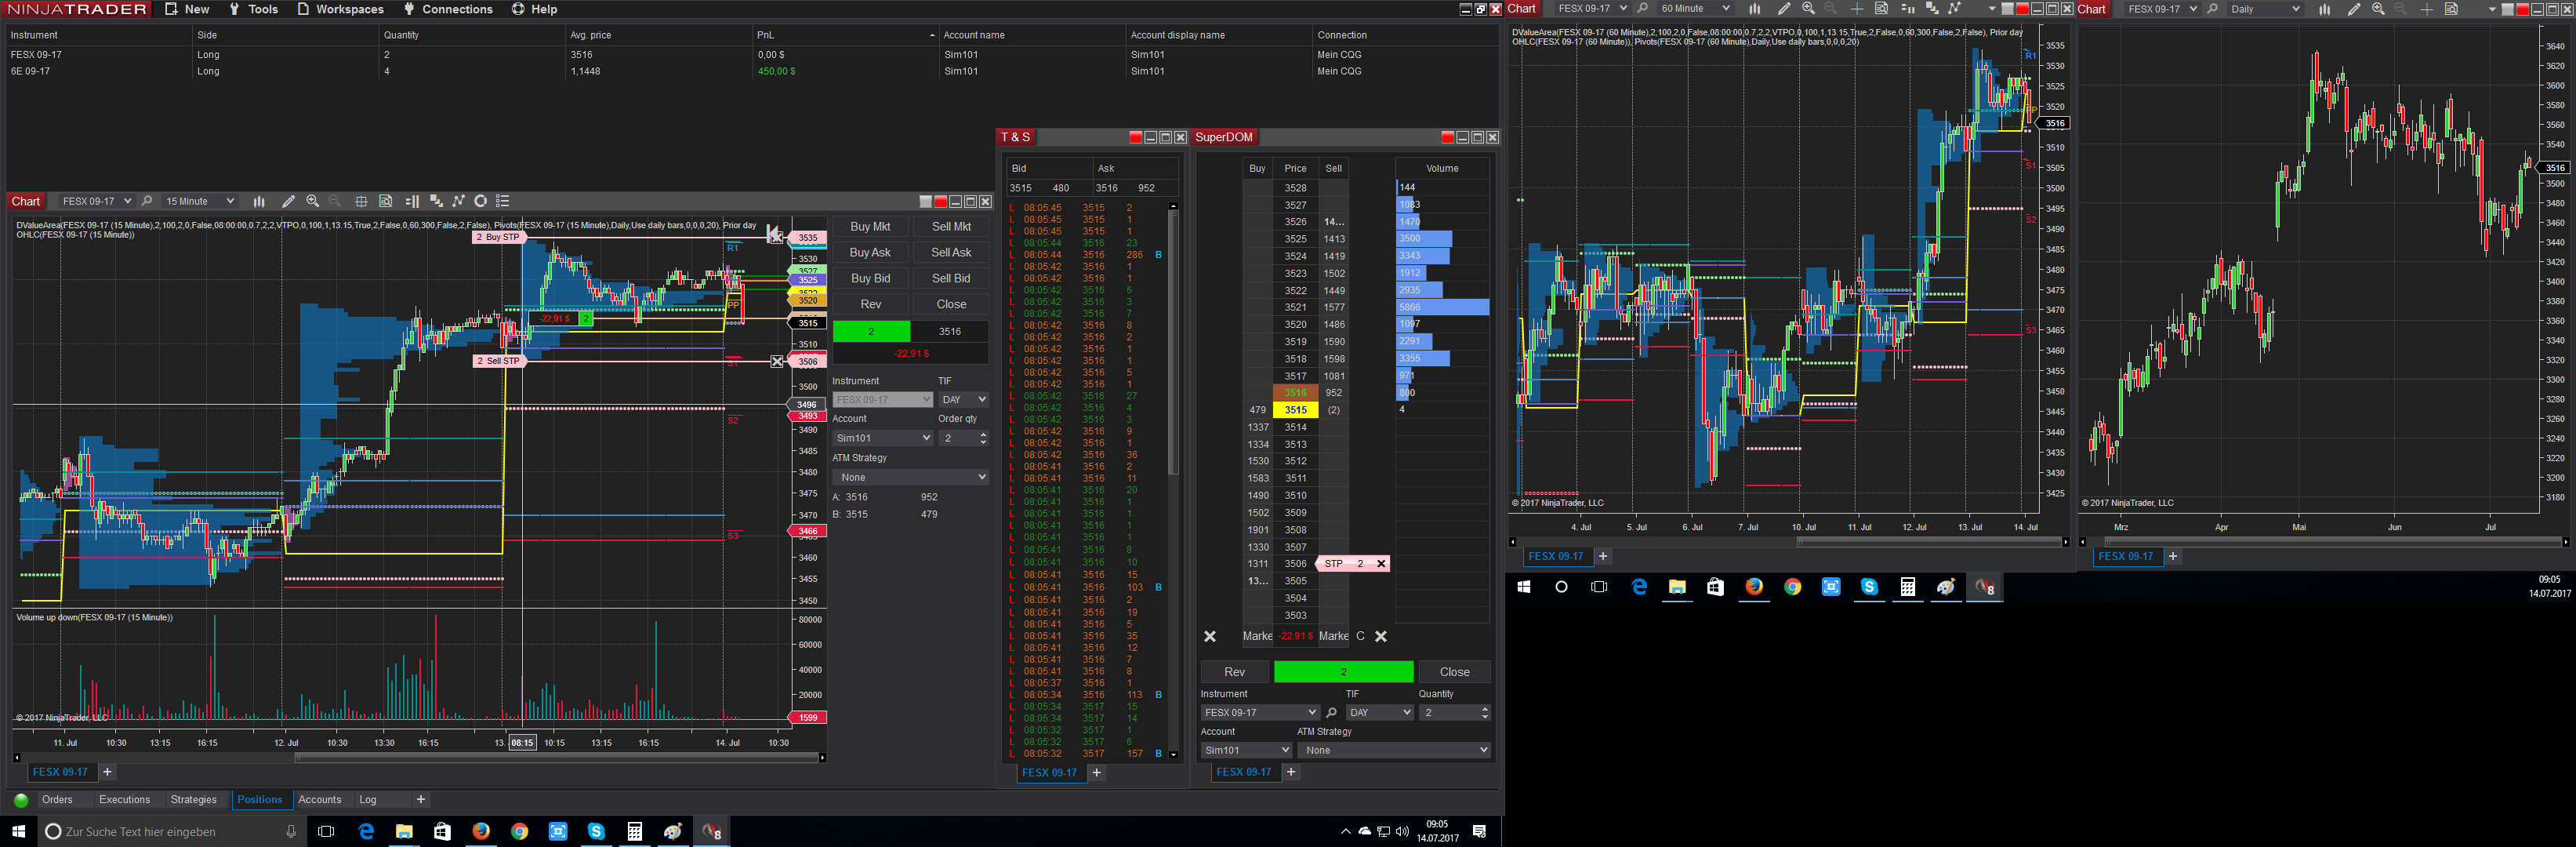
Task: Open properties list icon in 15 Minute chart
Action: click(x=503, y=201)
